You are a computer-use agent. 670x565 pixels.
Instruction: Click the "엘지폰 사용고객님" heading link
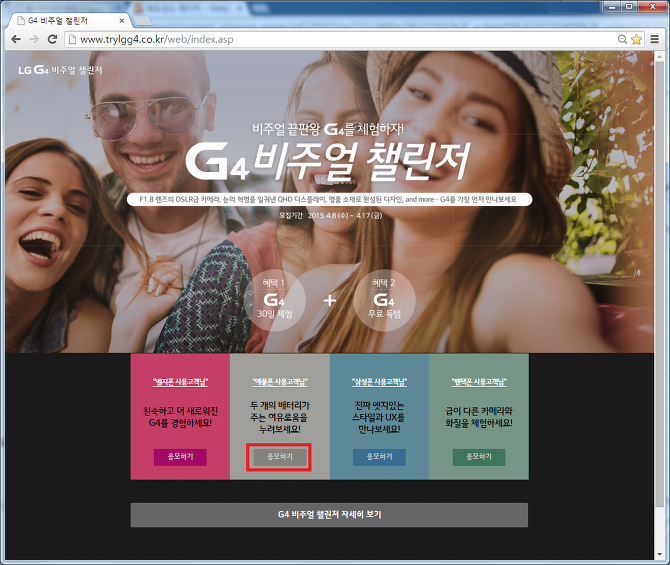click(x=180, y=382)
